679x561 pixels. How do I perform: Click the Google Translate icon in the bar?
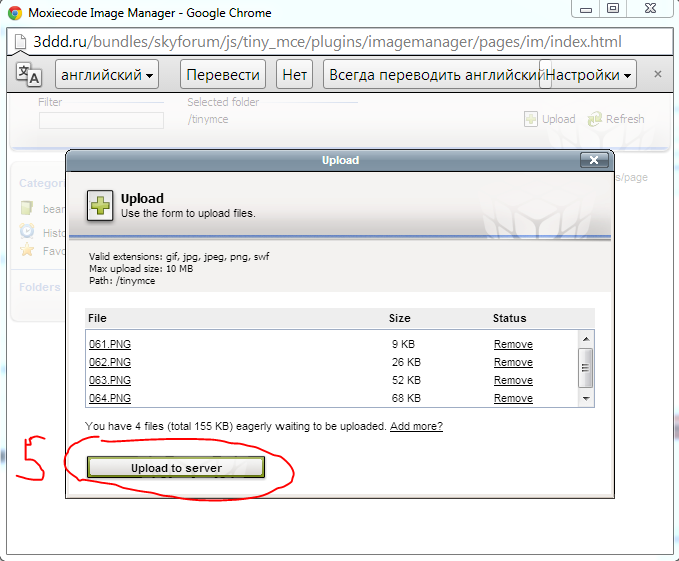click(29, 74)
